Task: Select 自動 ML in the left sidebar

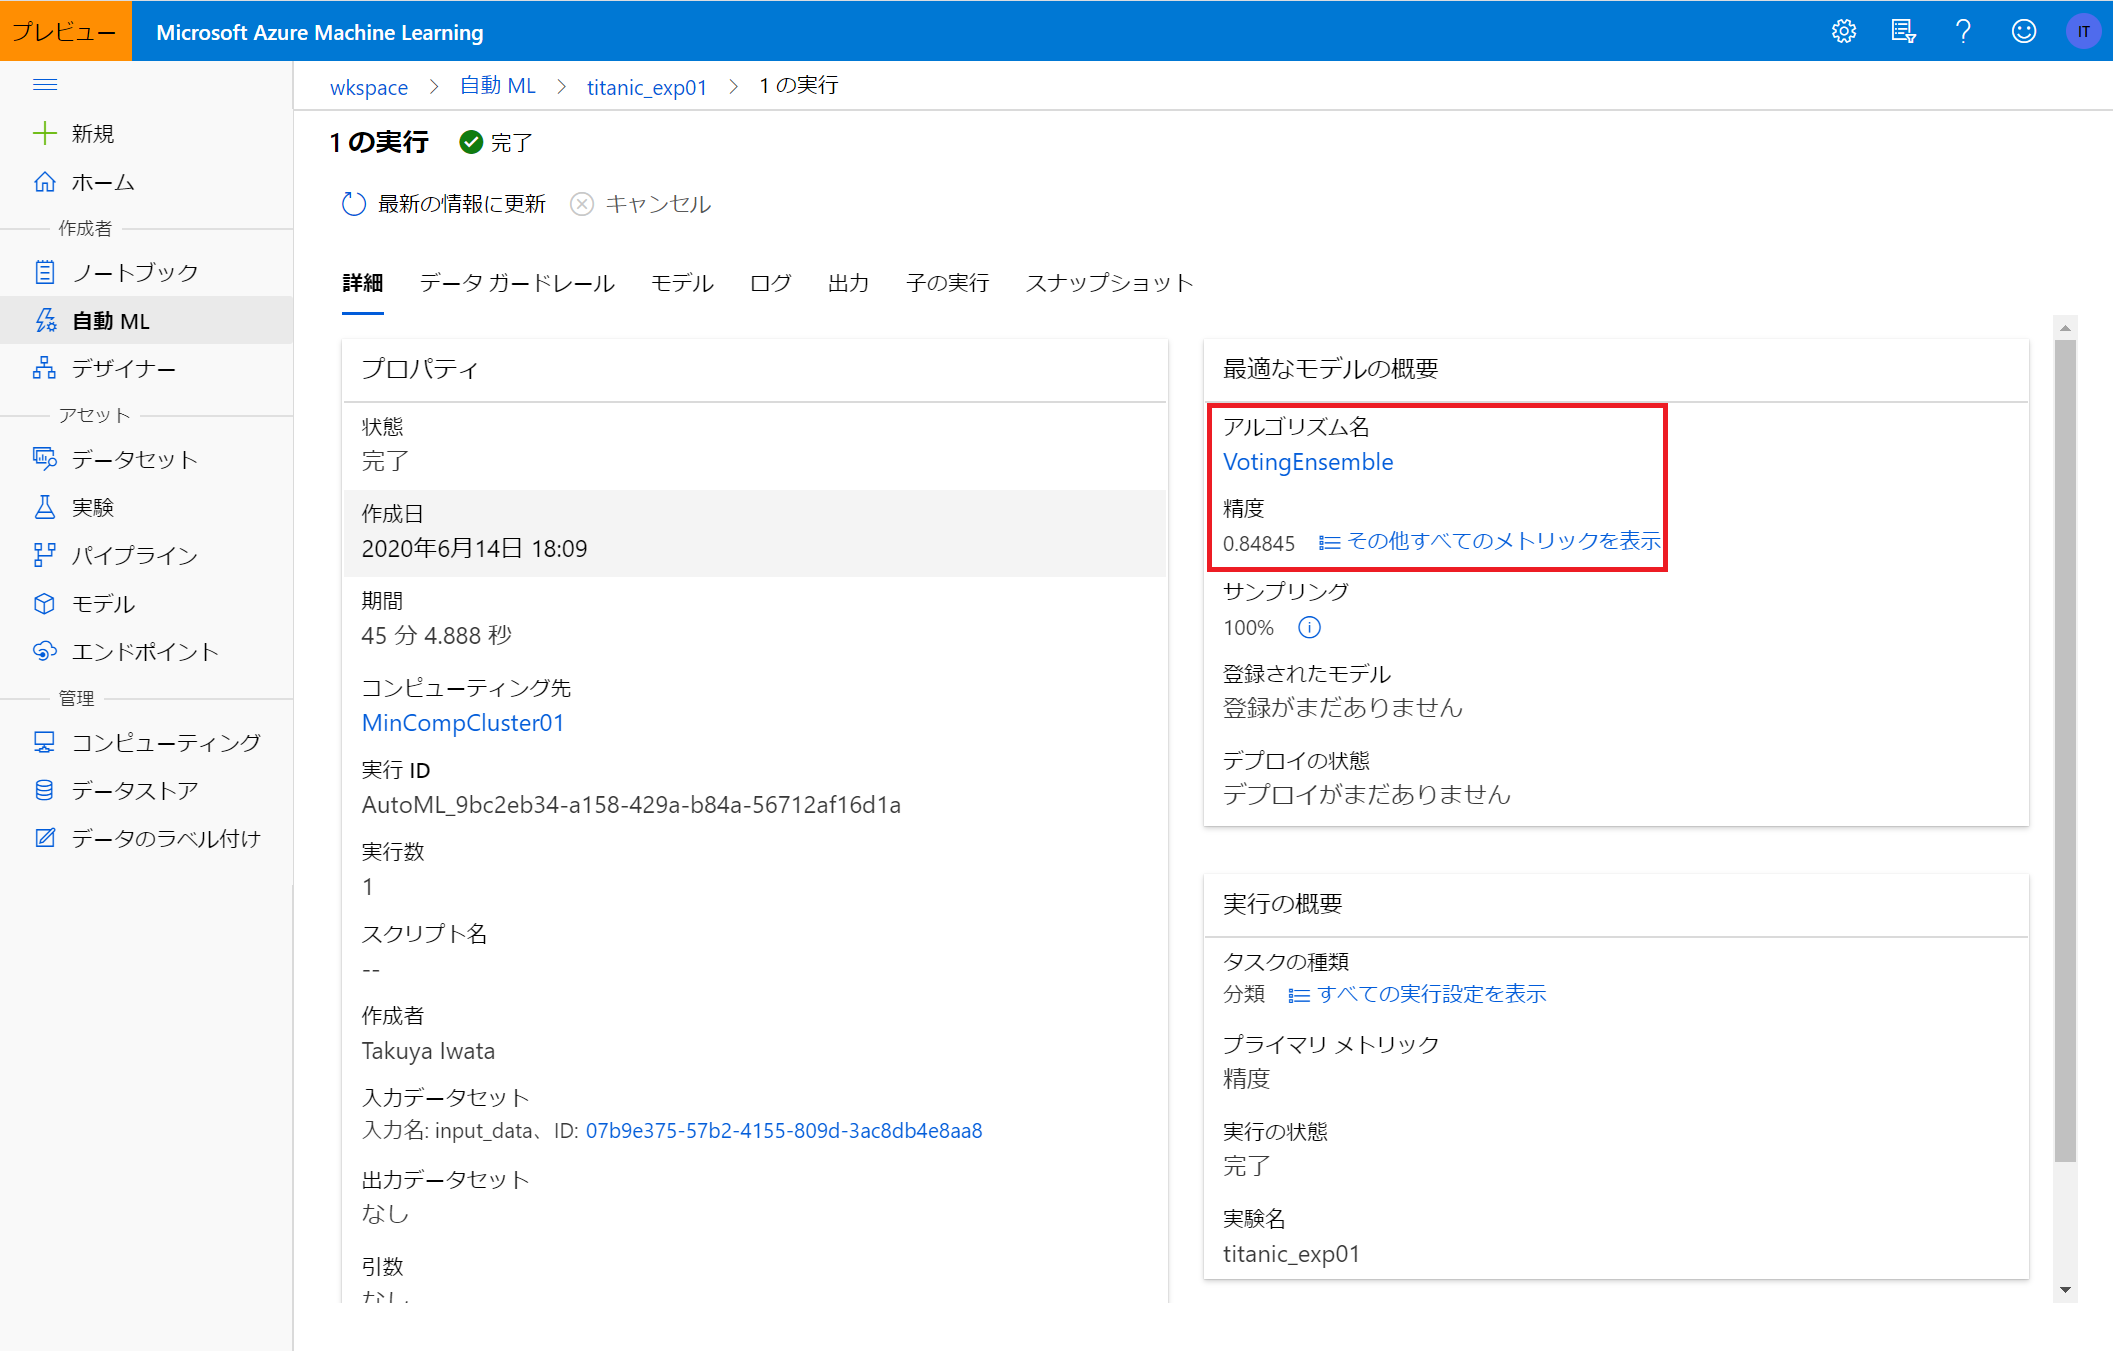Action: (x=110, y=320)
